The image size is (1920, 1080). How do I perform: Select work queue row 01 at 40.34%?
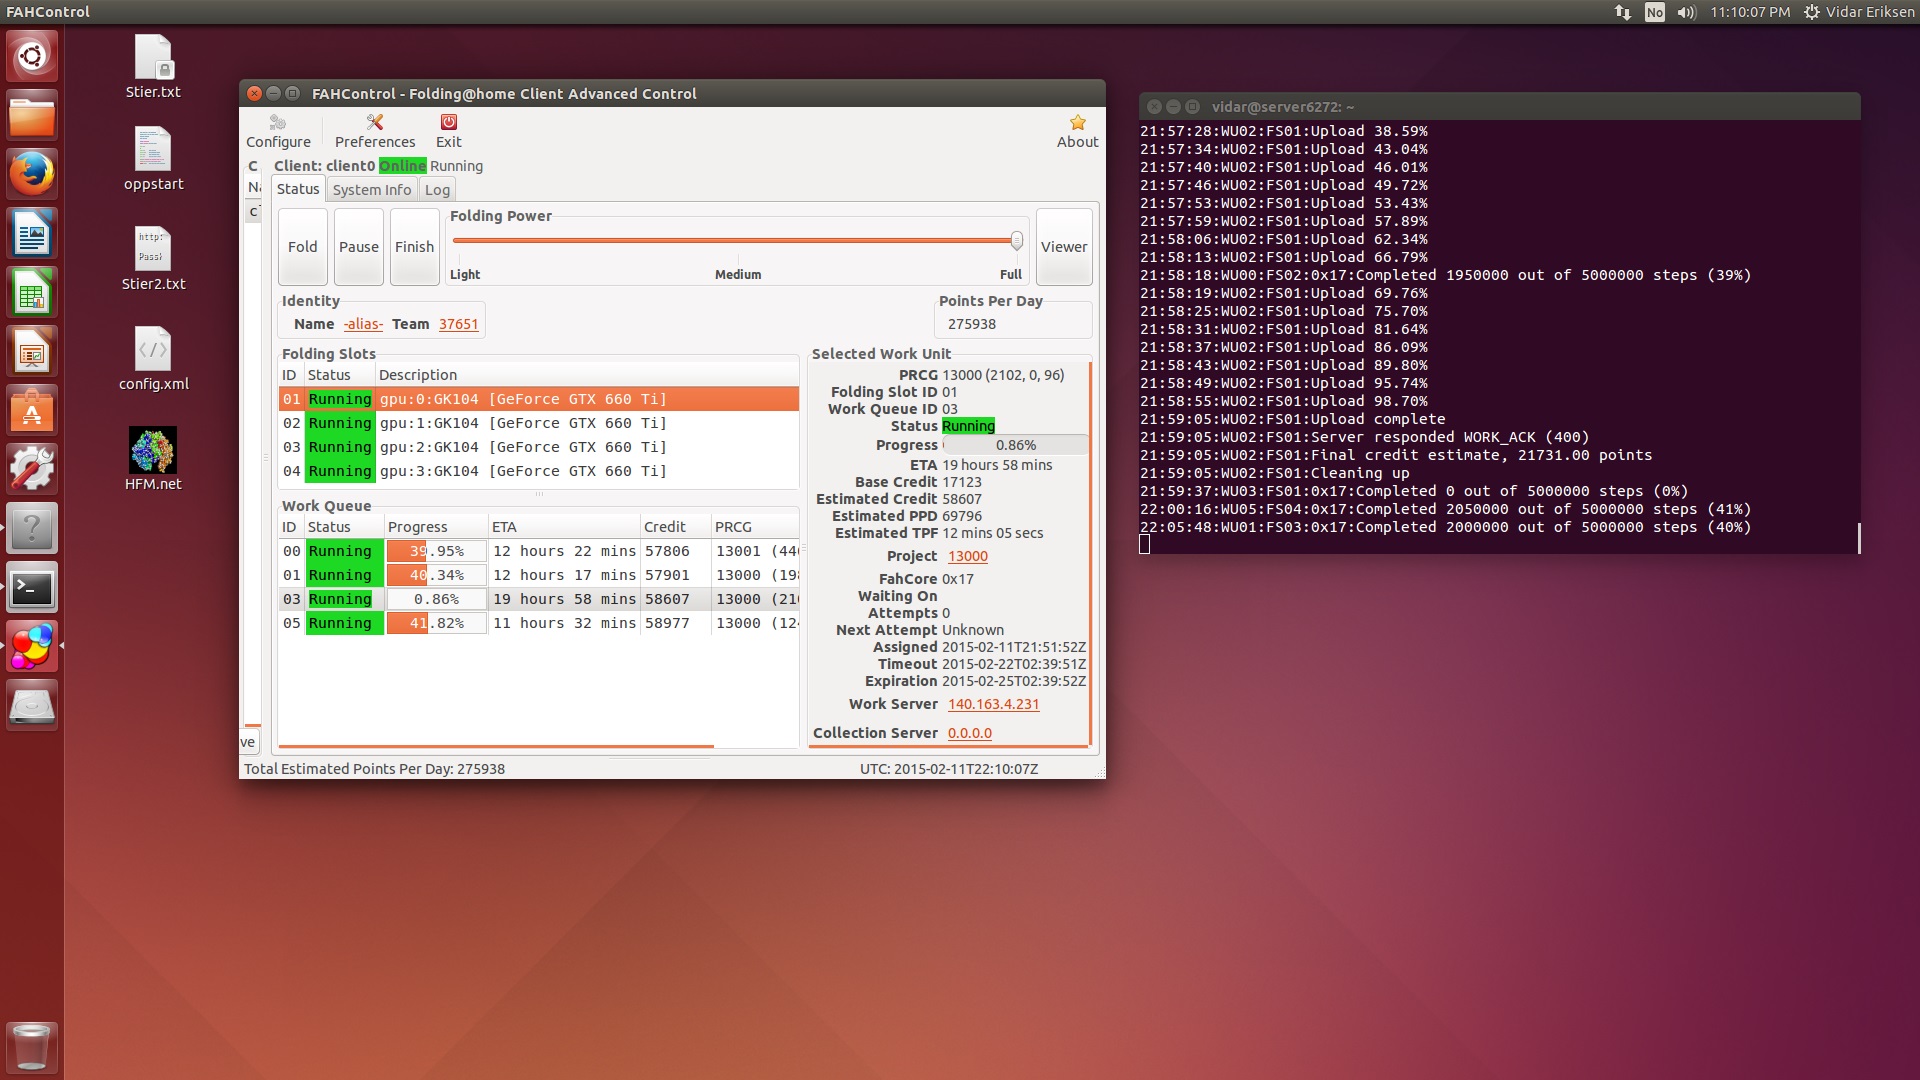click(539, 575)
